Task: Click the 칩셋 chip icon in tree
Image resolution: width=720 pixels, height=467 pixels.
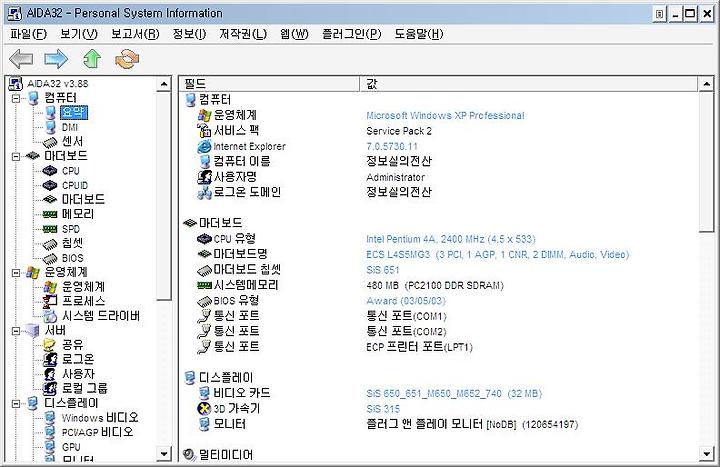Action: [x=50, y=244]
